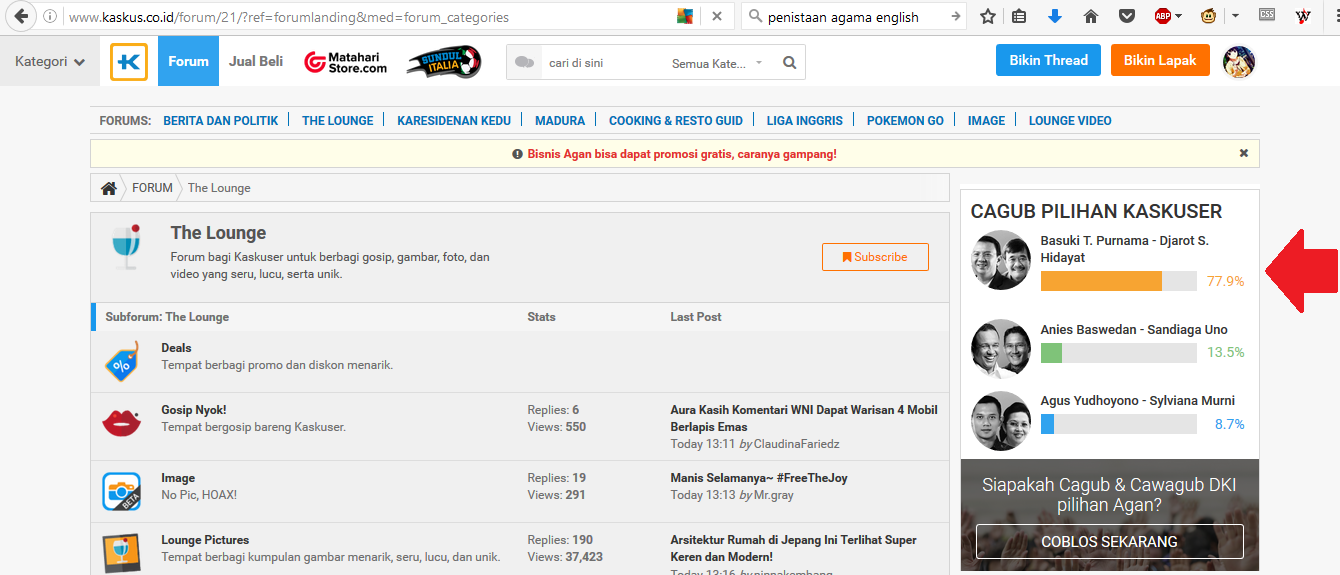Switch to the Jual Beli tab
This screenshot has height=575, width=1340.
point(256,61)
